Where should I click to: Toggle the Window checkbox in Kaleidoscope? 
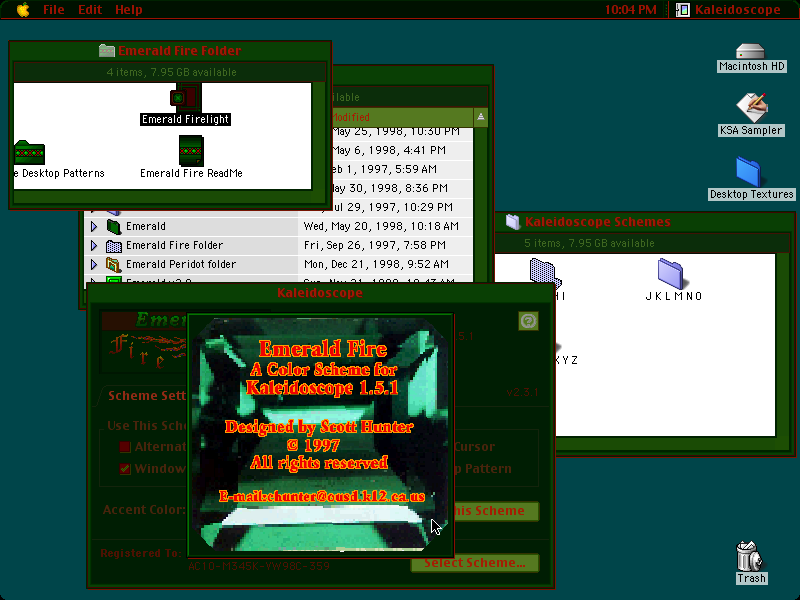pyautogui.click(x=125, y=468)
